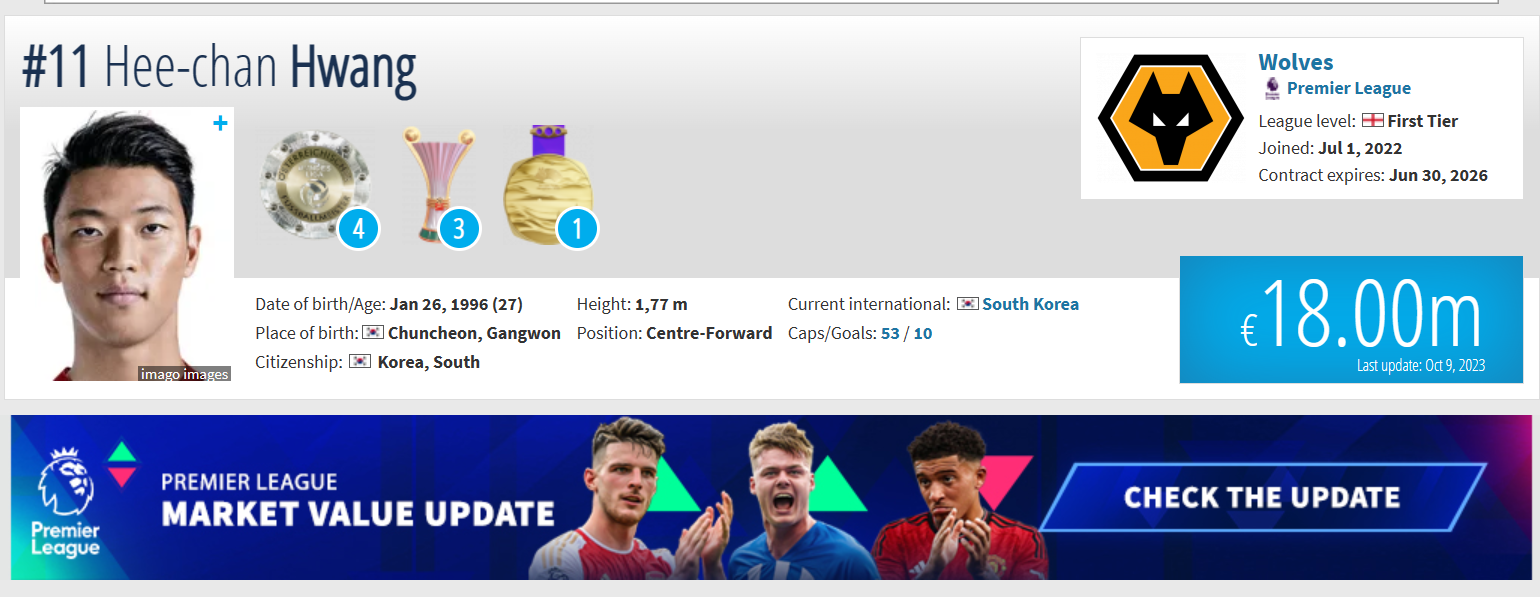This screenshot has width=1540, height=597.
Task: Click the blue plus icon on player photo
Action: click(x=221, y=123)
